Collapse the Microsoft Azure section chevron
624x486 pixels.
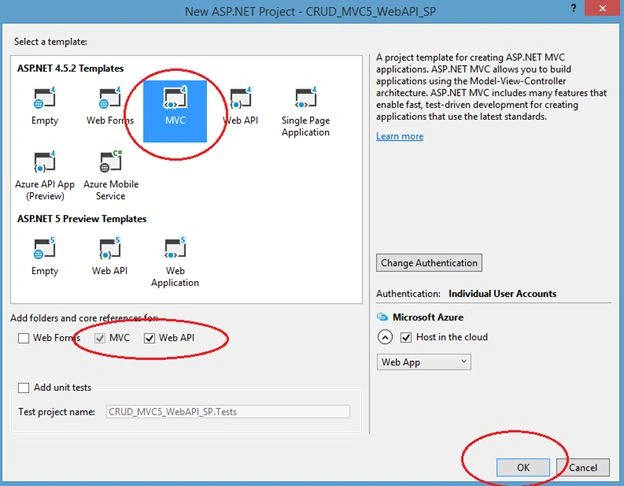385,337
